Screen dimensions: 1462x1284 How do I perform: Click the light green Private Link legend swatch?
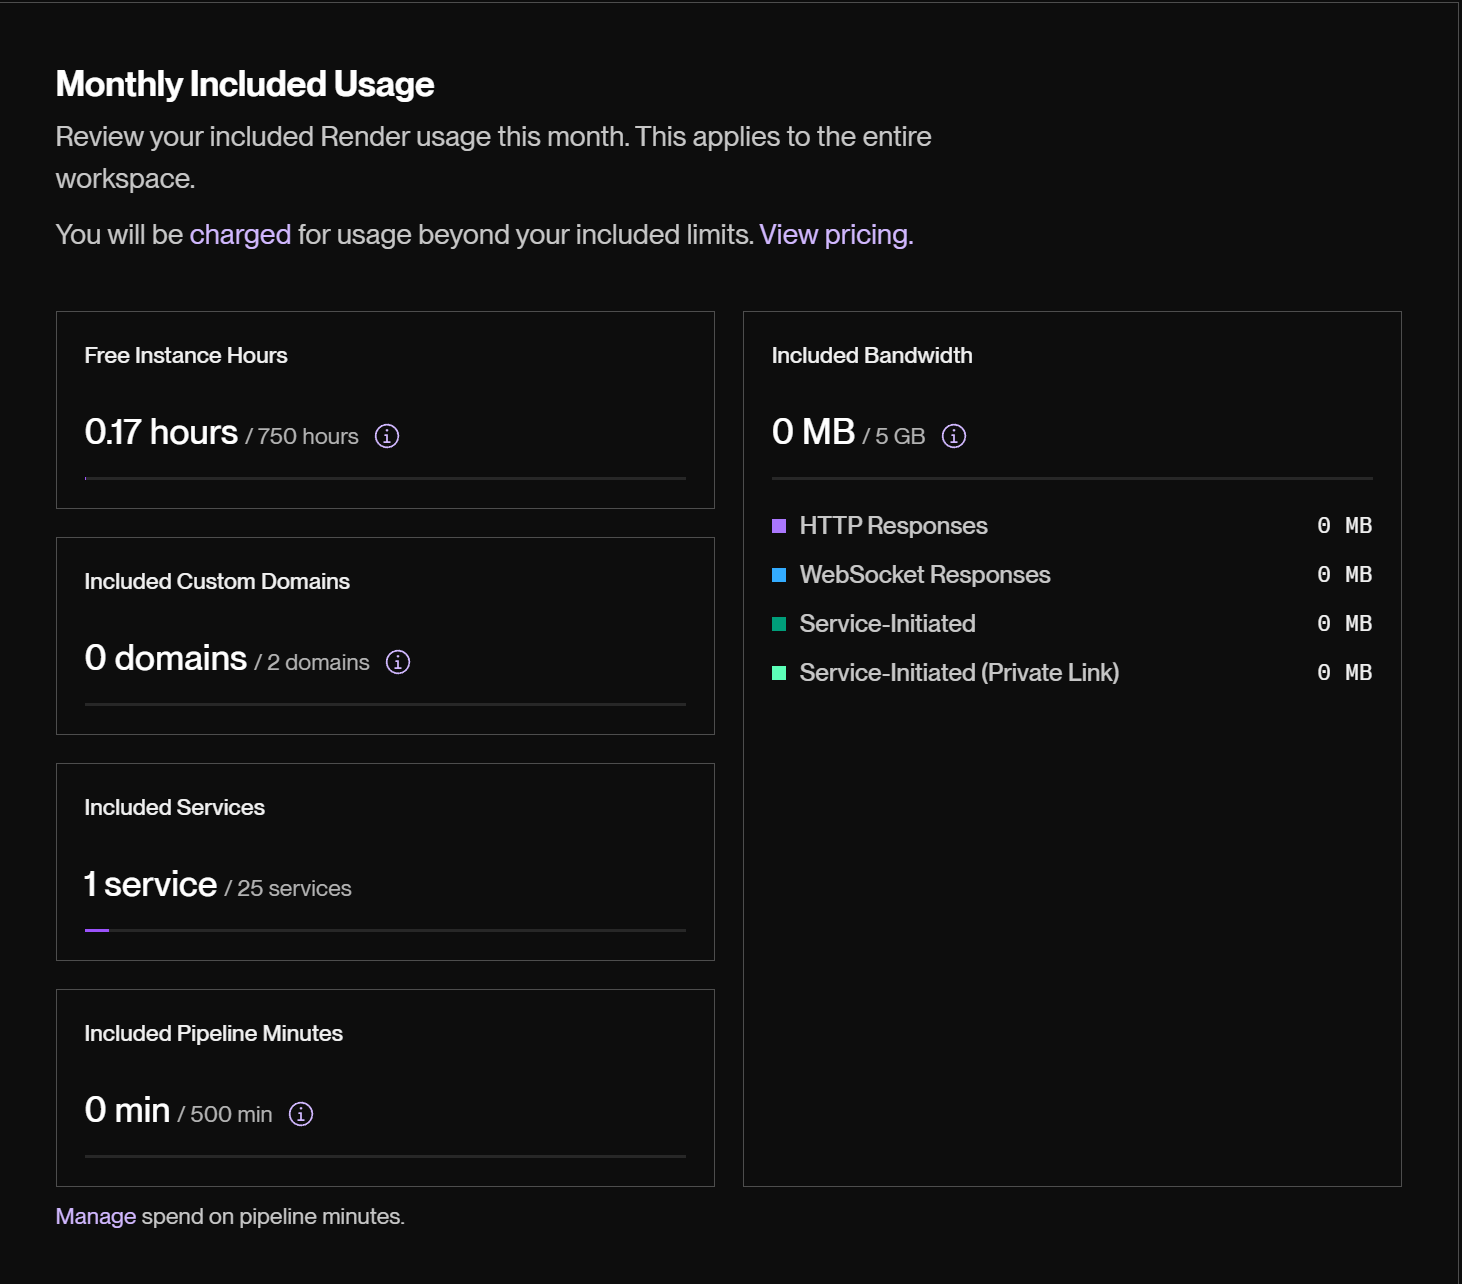click(x=779, y=673)
